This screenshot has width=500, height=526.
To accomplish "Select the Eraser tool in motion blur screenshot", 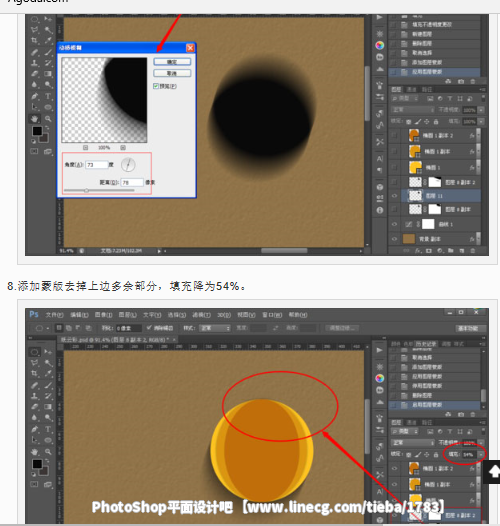I will pos(34,74).
